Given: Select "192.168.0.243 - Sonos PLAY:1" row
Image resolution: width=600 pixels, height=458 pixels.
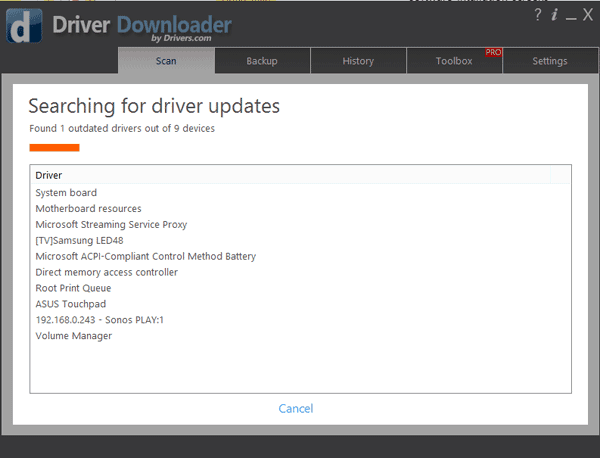Looking at the screenshot, I should click(x=300, y=320).
